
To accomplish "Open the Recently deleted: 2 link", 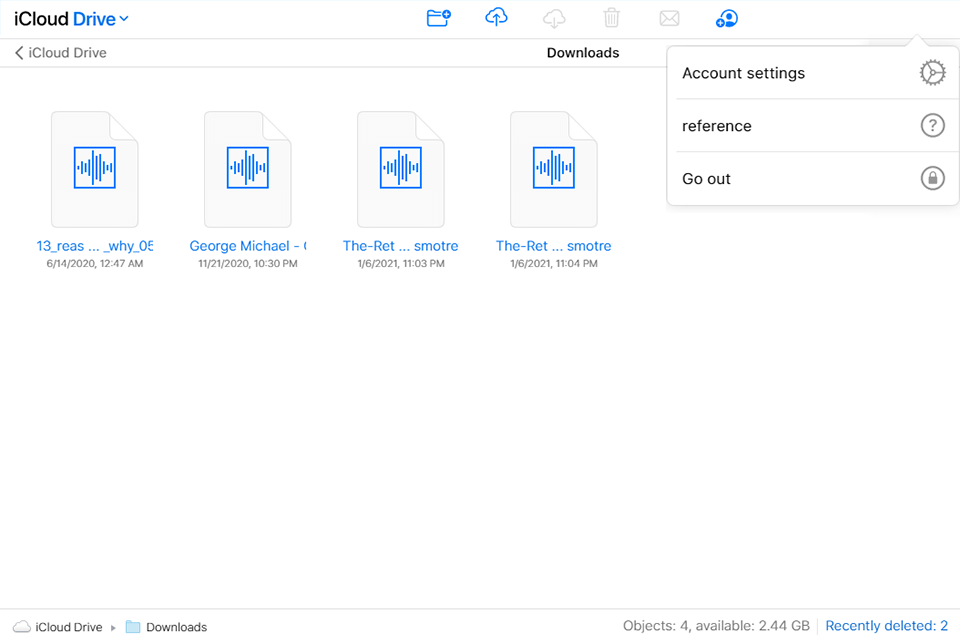I will click(887, 625).
